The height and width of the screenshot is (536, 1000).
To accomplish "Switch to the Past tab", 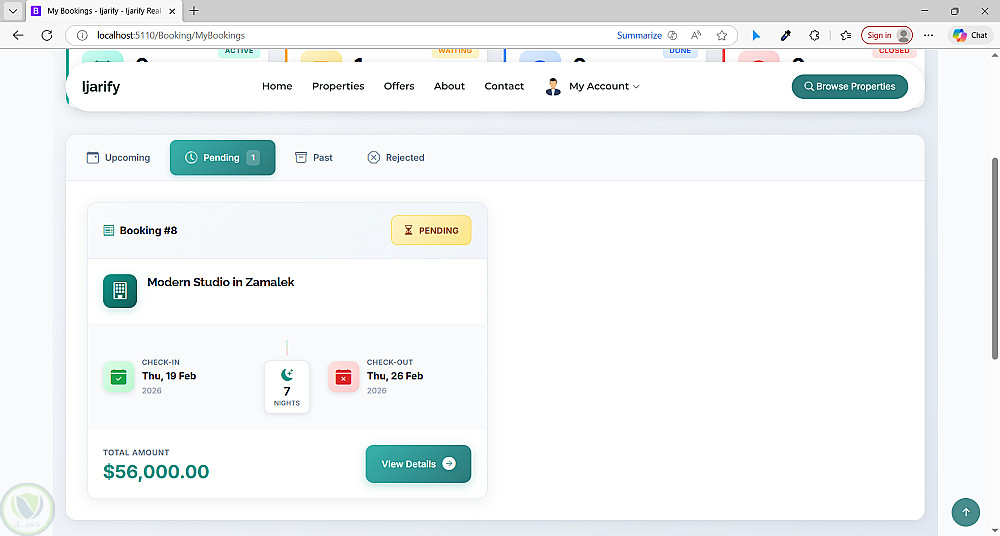I will pyautogui.click(x=314, y=158).
